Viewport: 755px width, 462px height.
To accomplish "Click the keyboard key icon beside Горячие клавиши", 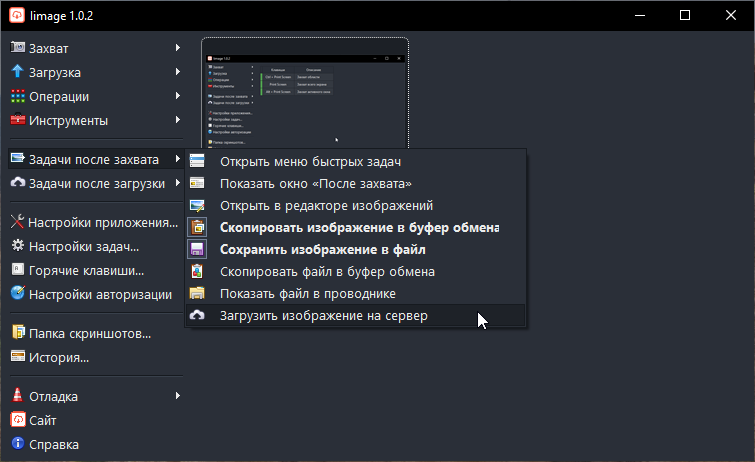I will pos(18,269).
